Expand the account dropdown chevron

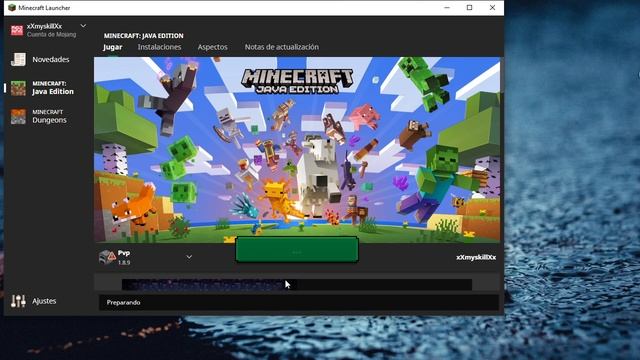83,26
